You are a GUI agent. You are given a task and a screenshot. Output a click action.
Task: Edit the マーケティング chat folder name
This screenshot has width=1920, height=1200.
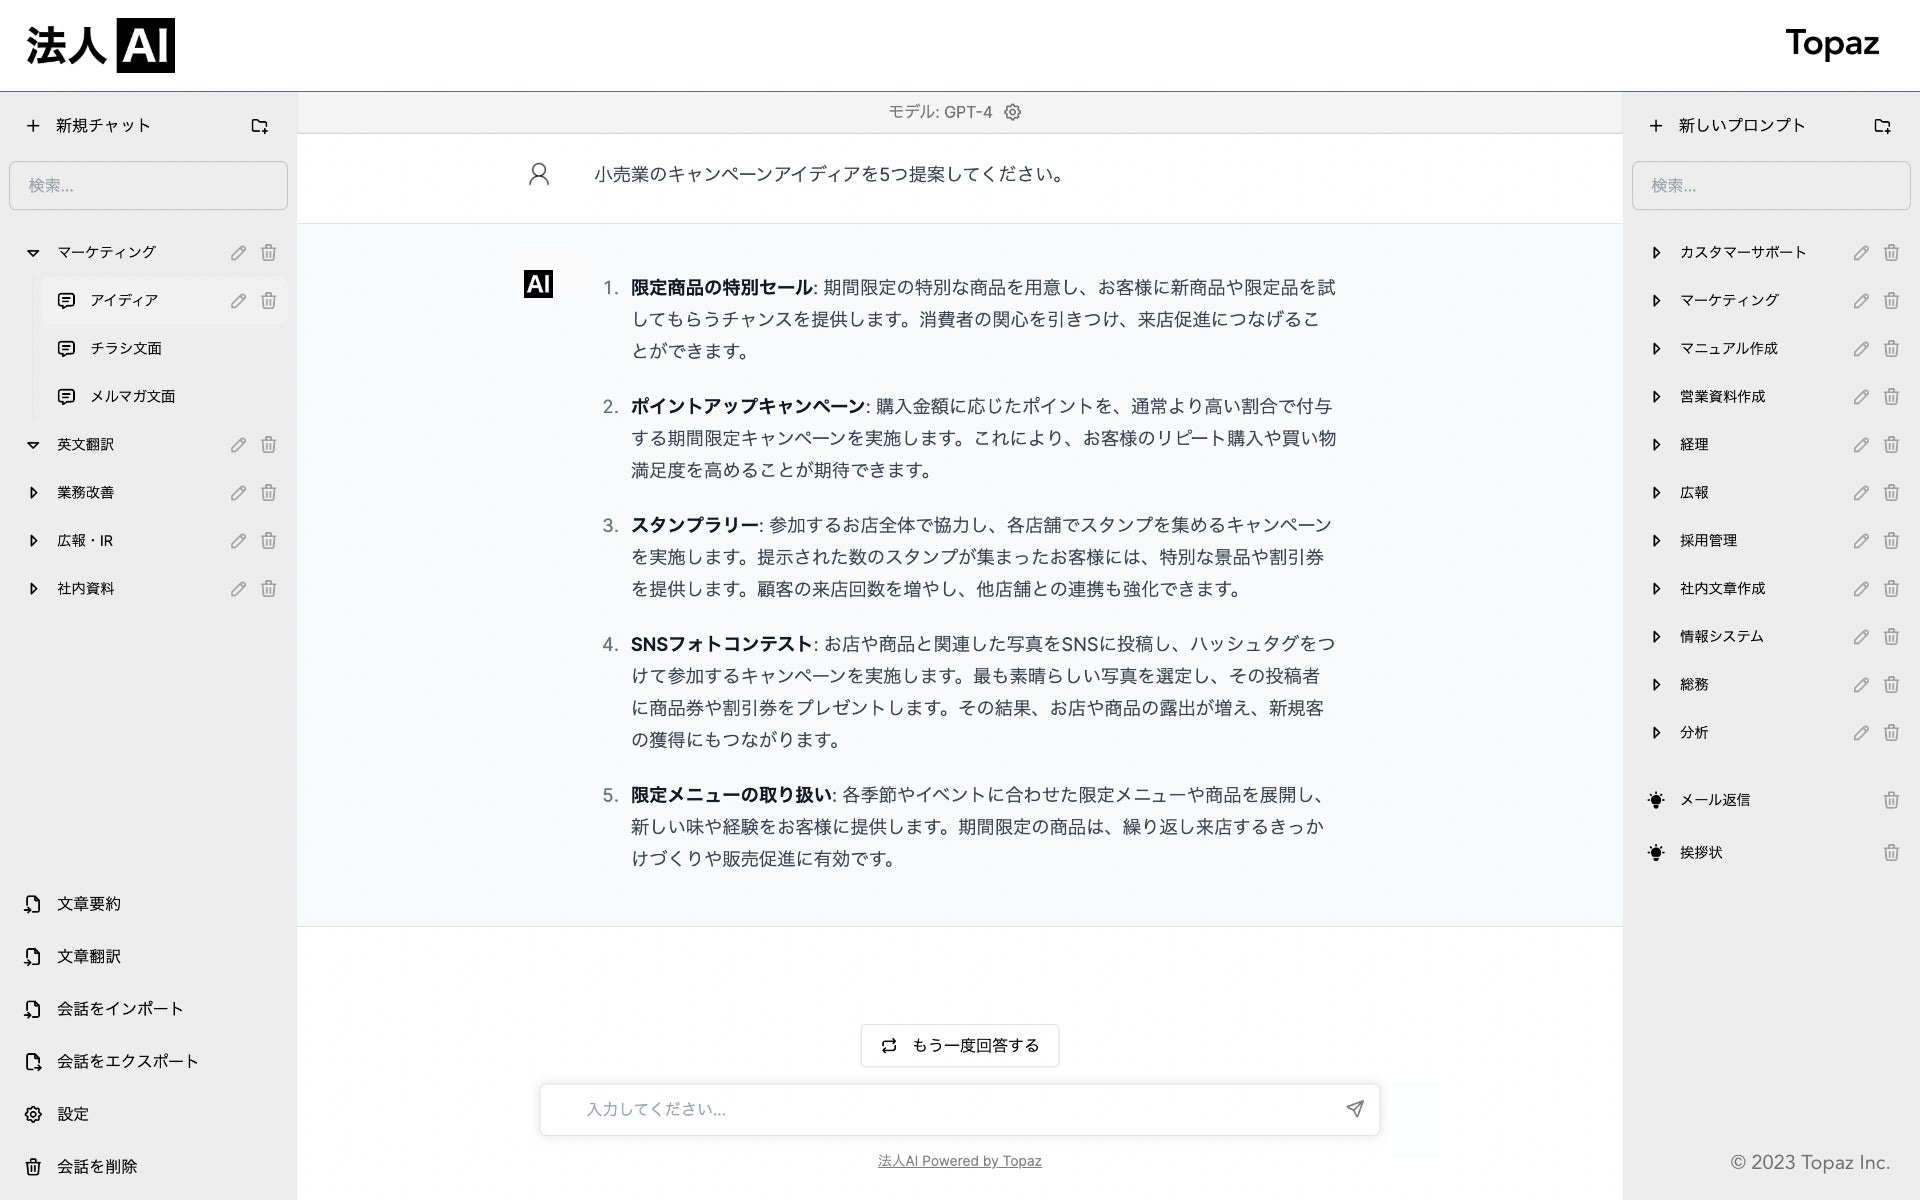tap(238, 253)
